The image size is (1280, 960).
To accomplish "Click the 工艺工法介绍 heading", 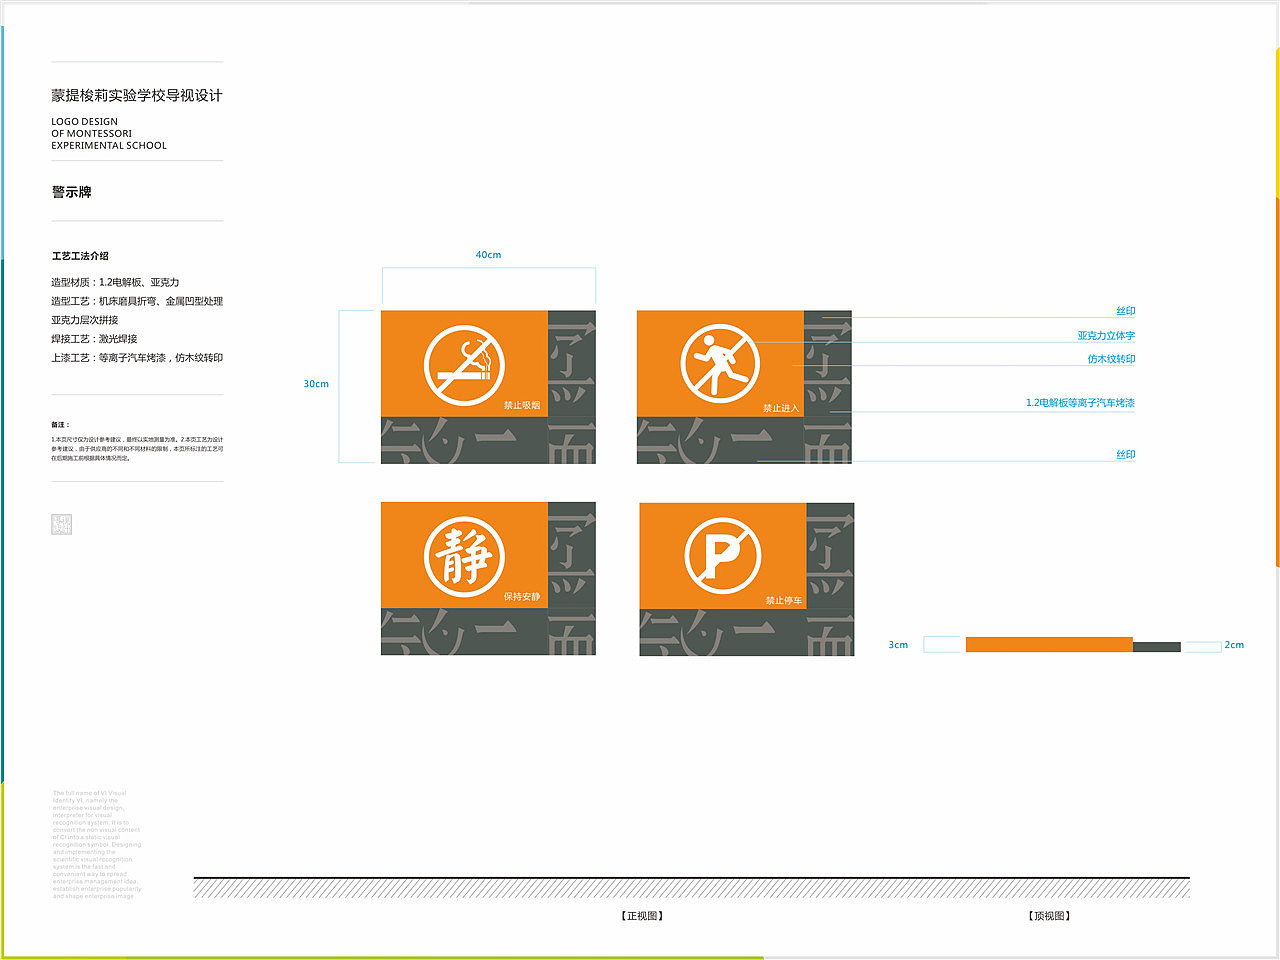I will tap(80, 256).
